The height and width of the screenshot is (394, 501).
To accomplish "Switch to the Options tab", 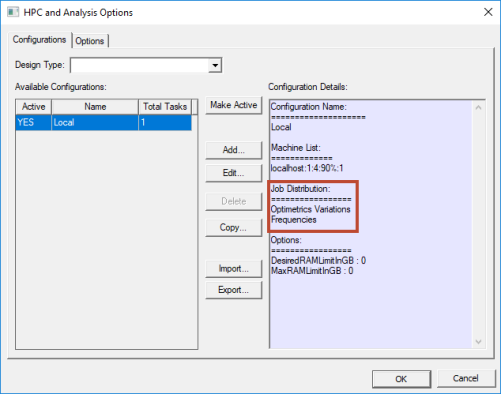I will click(90, 41).
